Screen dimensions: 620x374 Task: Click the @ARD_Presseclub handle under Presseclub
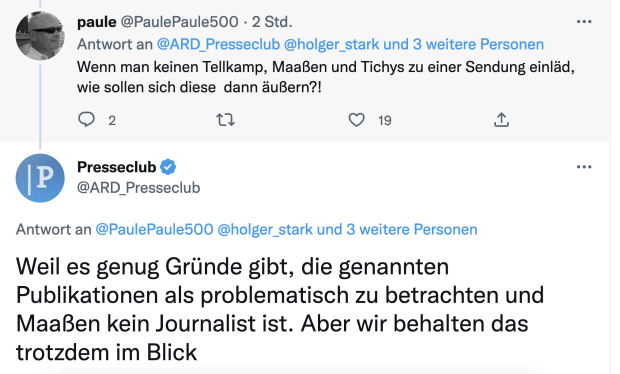pyautogui.click(x=138, y=188)
